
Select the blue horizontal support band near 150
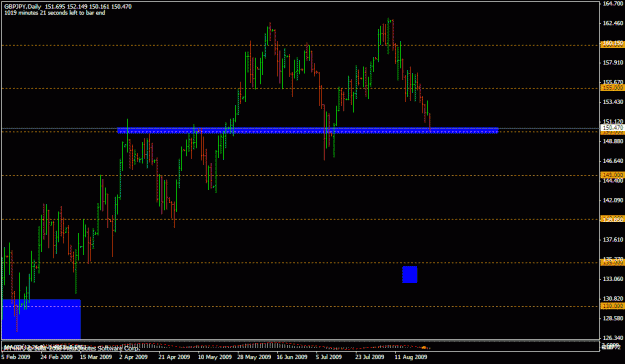[307, 130]
